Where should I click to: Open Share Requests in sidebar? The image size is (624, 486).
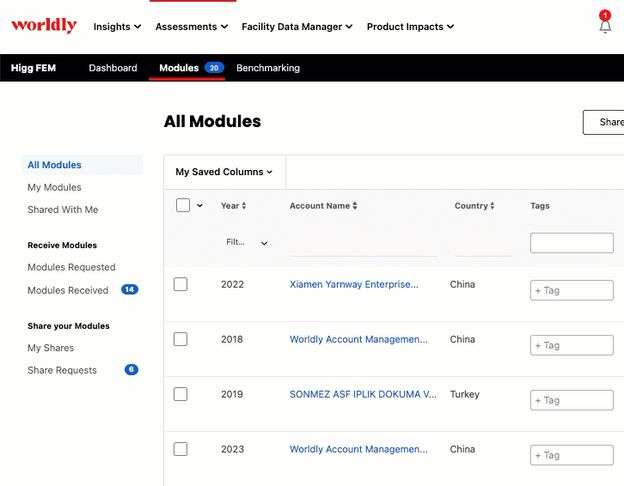pos(62,370)
